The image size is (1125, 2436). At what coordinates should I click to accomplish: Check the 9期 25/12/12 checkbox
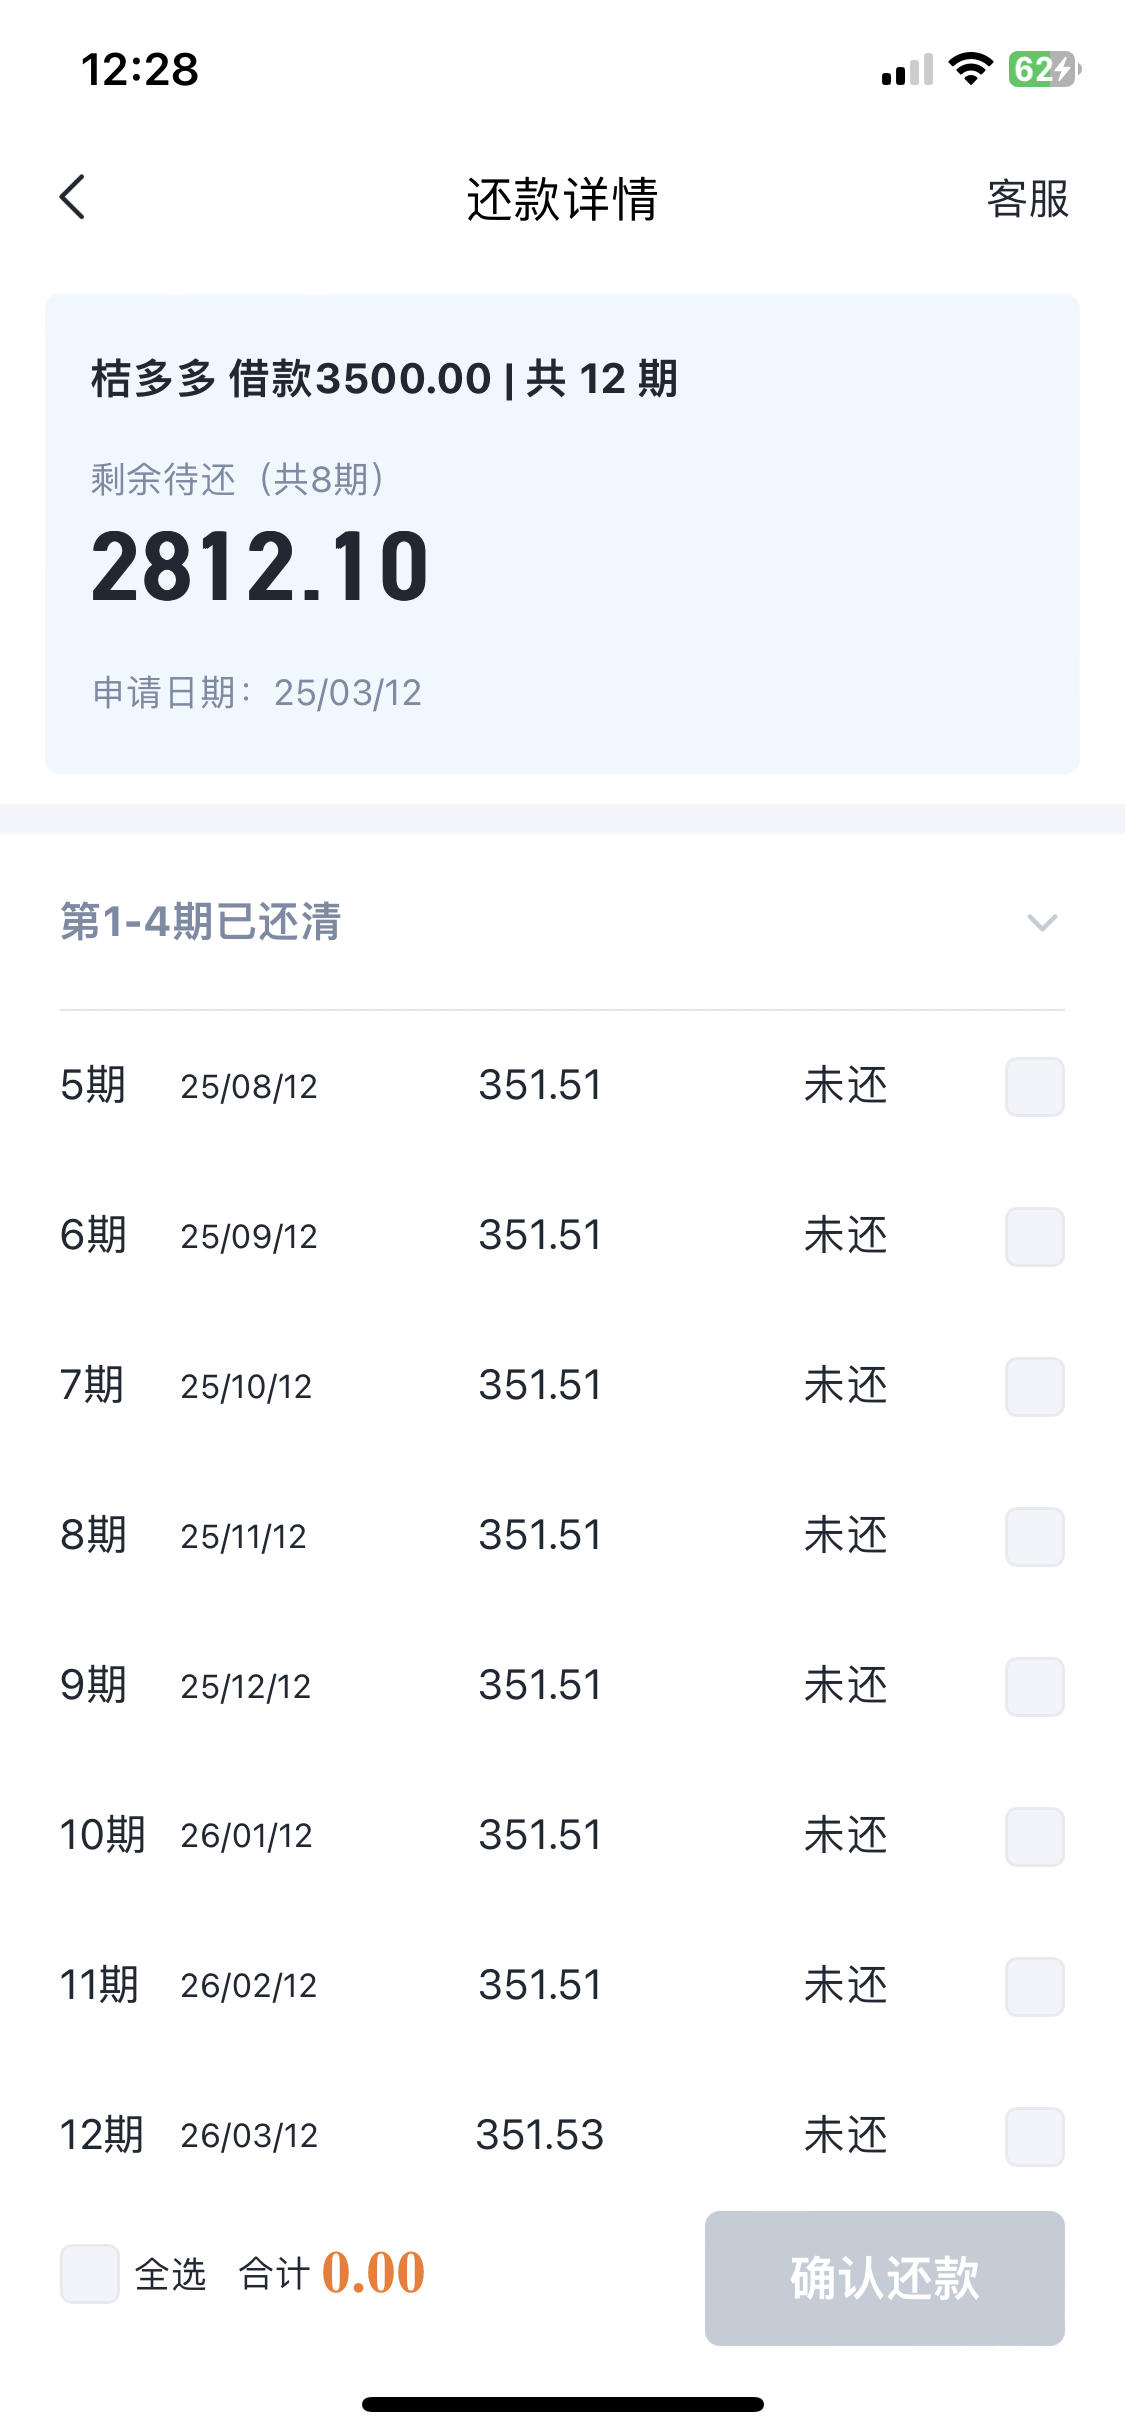(x=1035, y=1686)
